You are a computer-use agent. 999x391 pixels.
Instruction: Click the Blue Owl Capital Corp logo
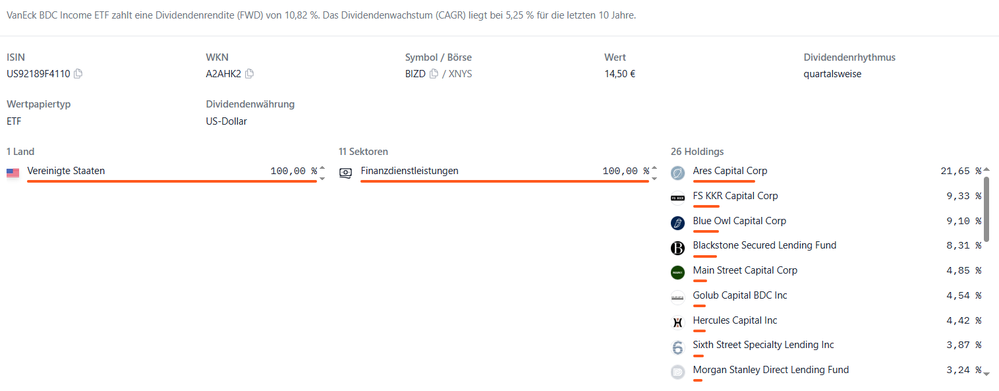tap(678, 223)
